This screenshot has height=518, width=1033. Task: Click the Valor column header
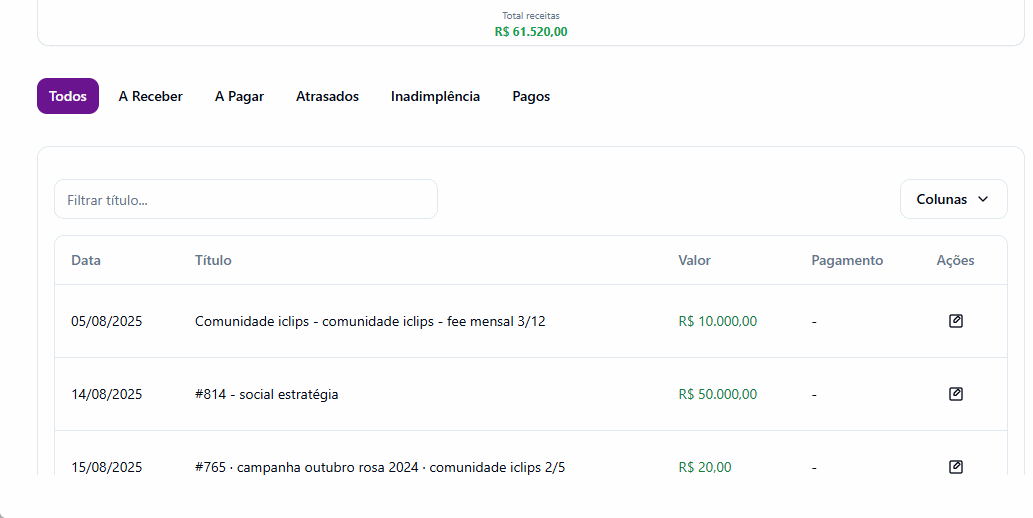[694, 260]
